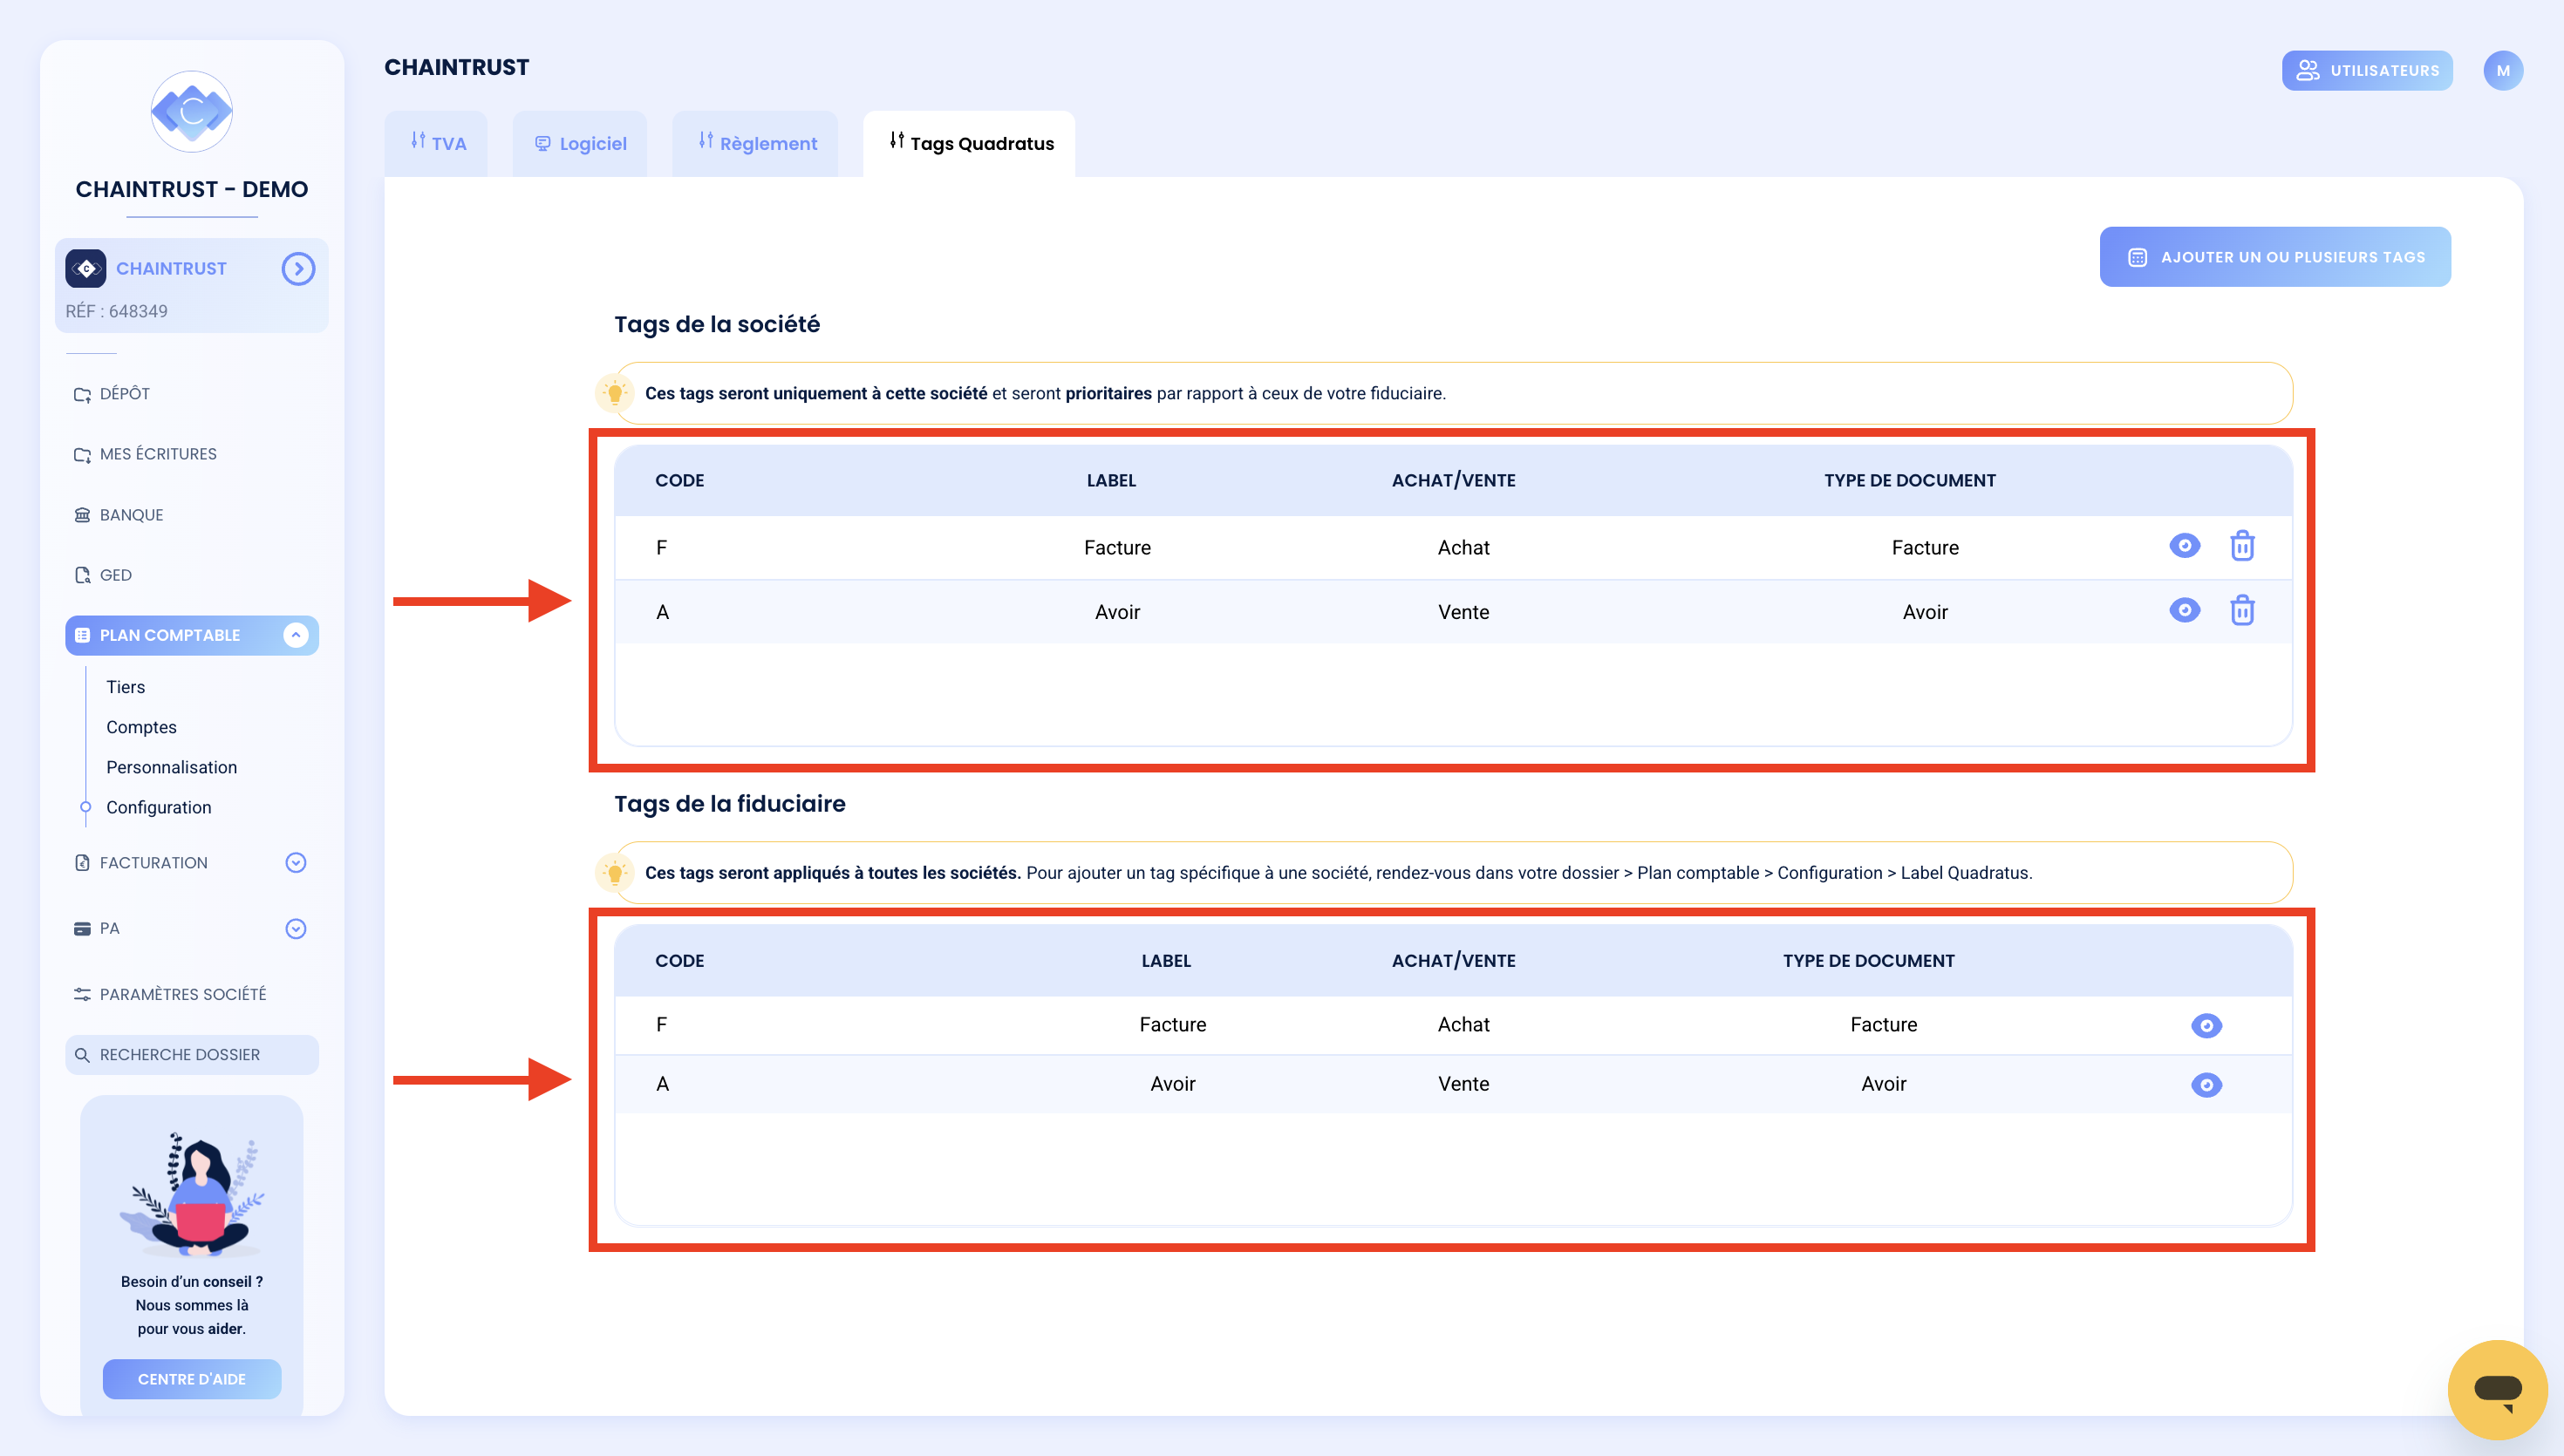This screenshot has height=1456, width=2564.
Task: Switch to the Règlement tab
Action: (x=756, y=143)
